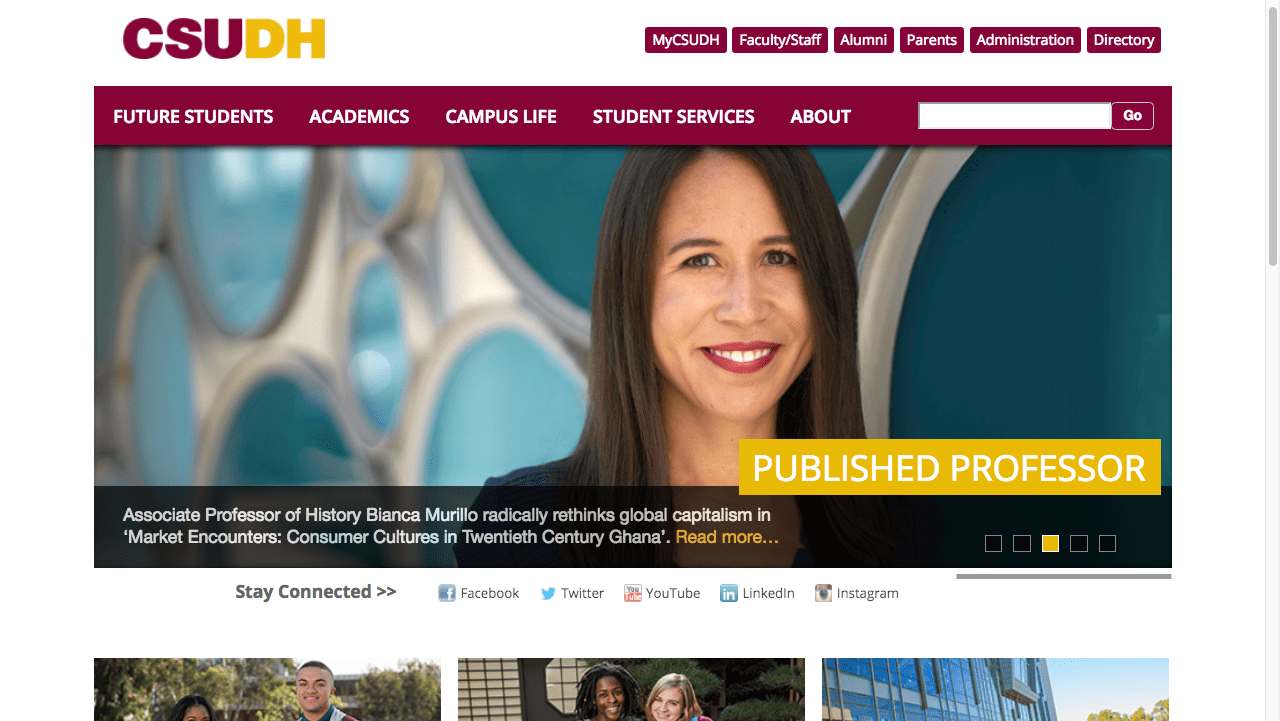Open the Instagram camera icon
The image size is (1280, 721).
[x=823, y=593]
